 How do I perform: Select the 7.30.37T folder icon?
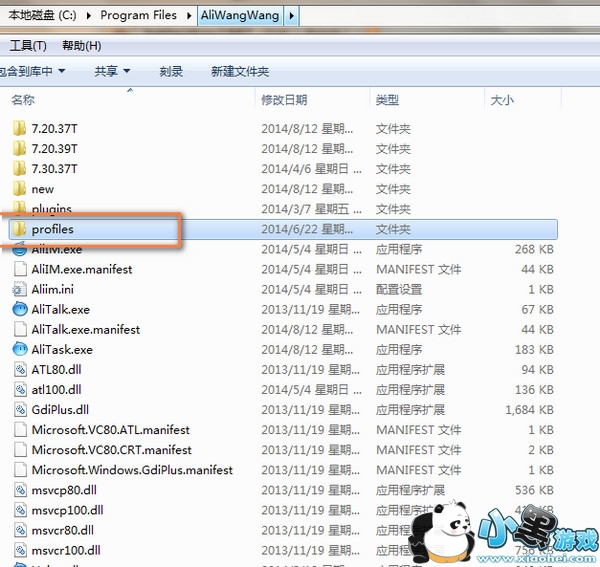(19, 169)
